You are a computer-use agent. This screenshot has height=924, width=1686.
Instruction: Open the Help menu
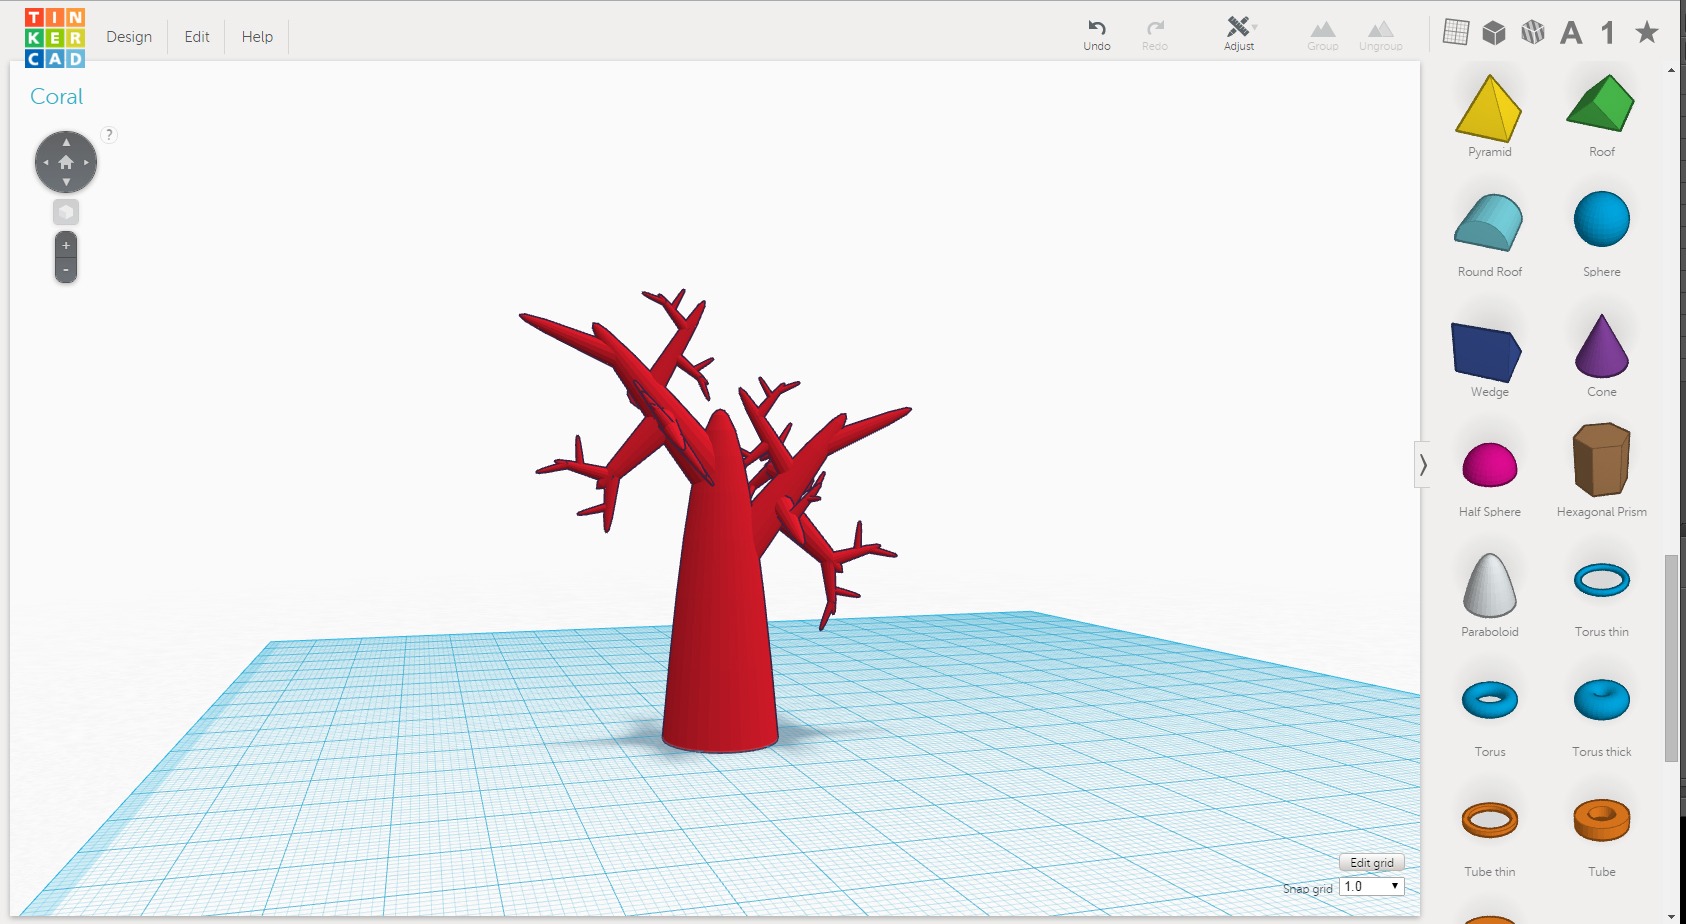257,37
